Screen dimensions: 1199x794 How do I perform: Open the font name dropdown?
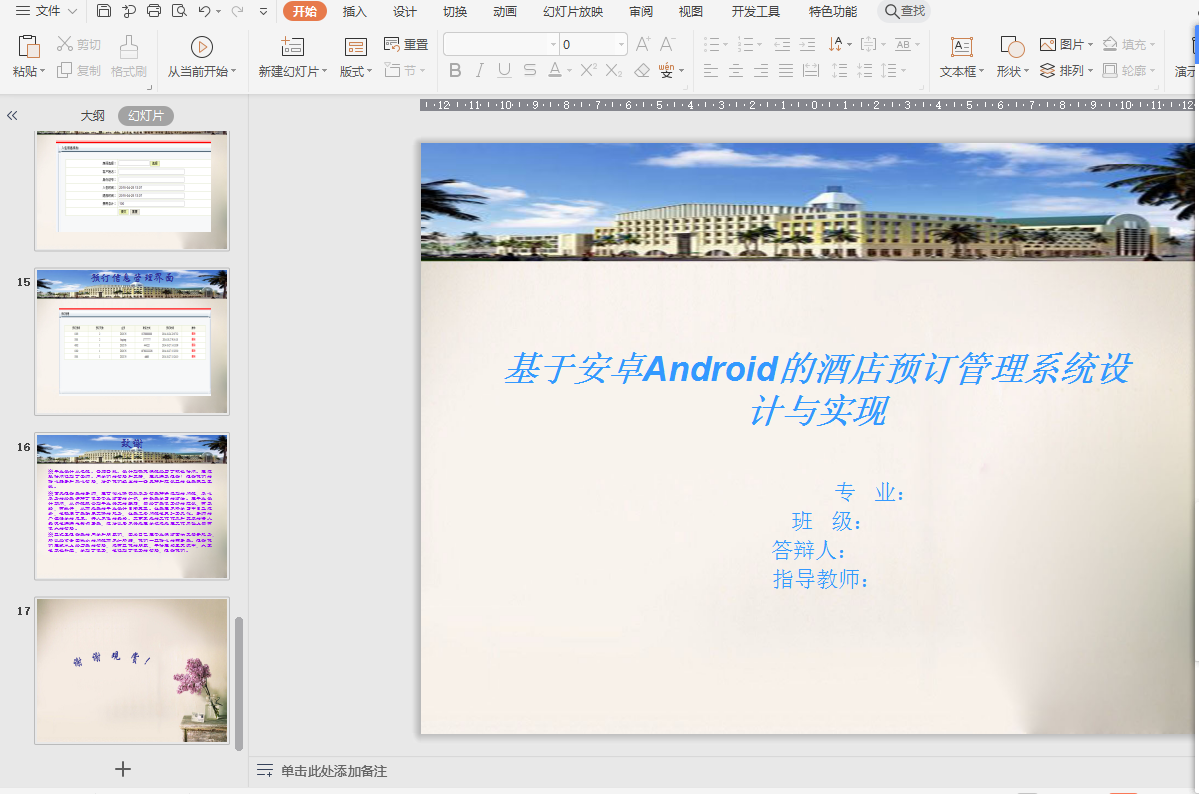point(554,44)
